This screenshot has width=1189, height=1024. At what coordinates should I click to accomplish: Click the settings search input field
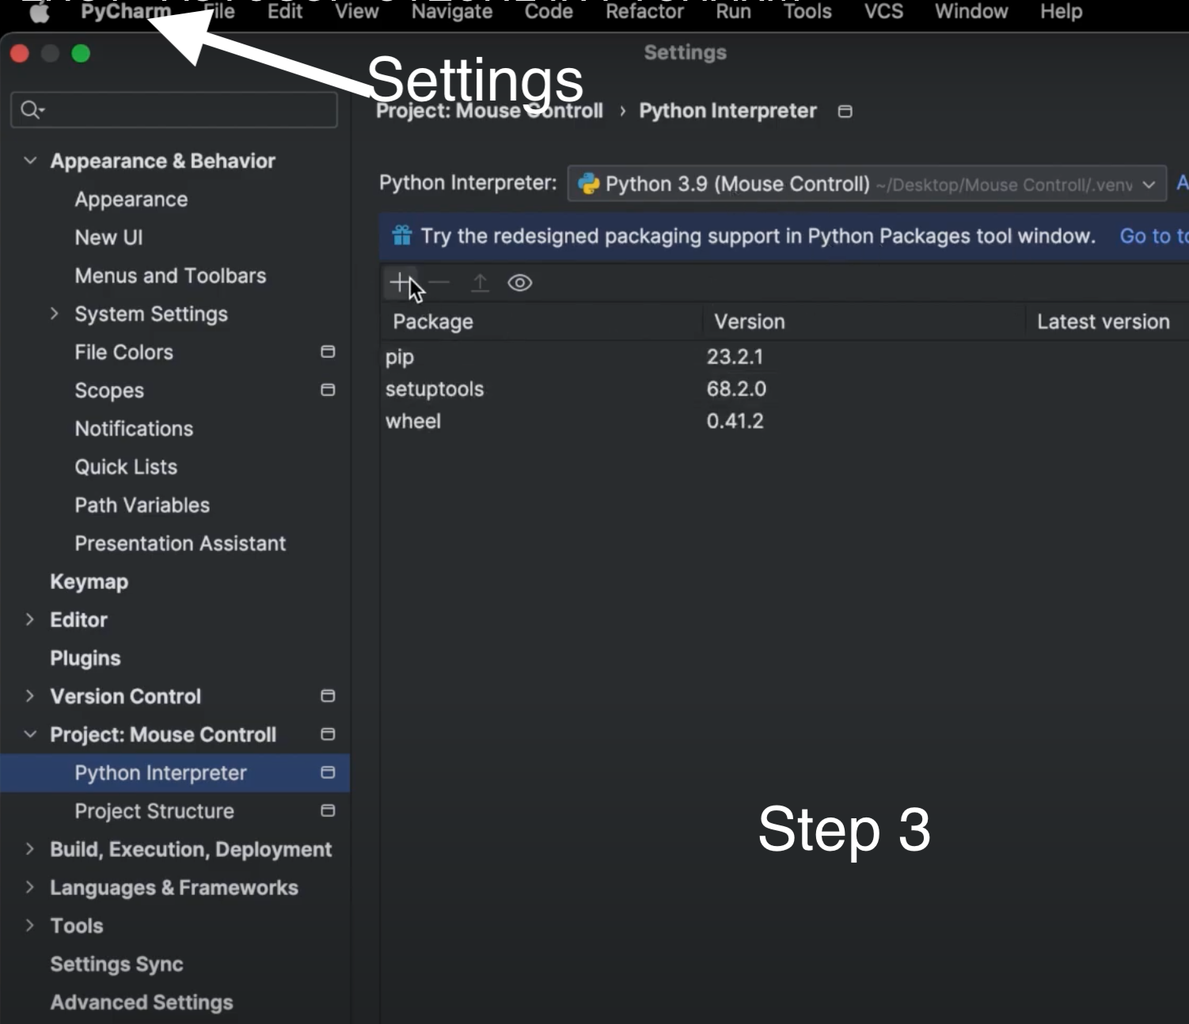tap(174, 109)
